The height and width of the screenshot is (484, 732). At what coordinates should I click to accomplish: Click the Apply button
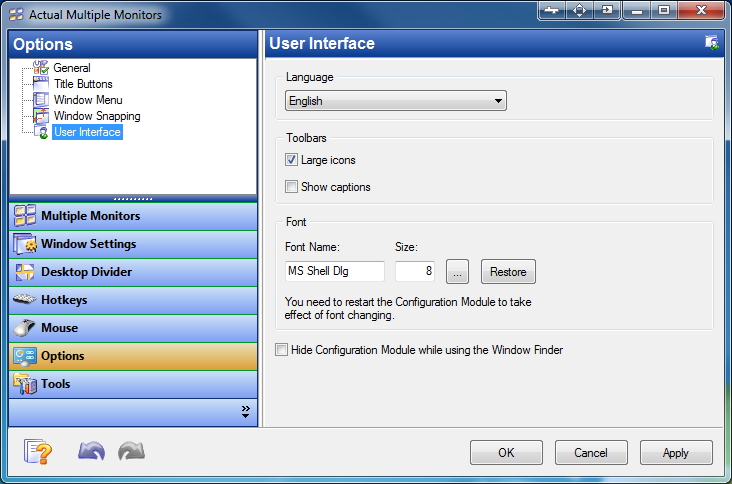coord(676,453)
